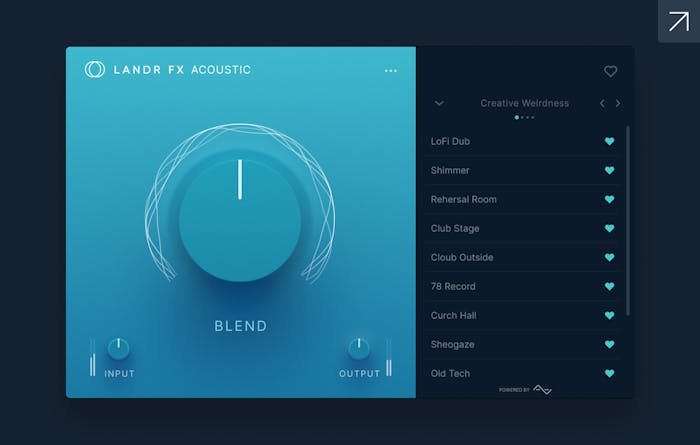Click the INPUT gain knob
Screen dimensions: 700x445
(118, 349)
